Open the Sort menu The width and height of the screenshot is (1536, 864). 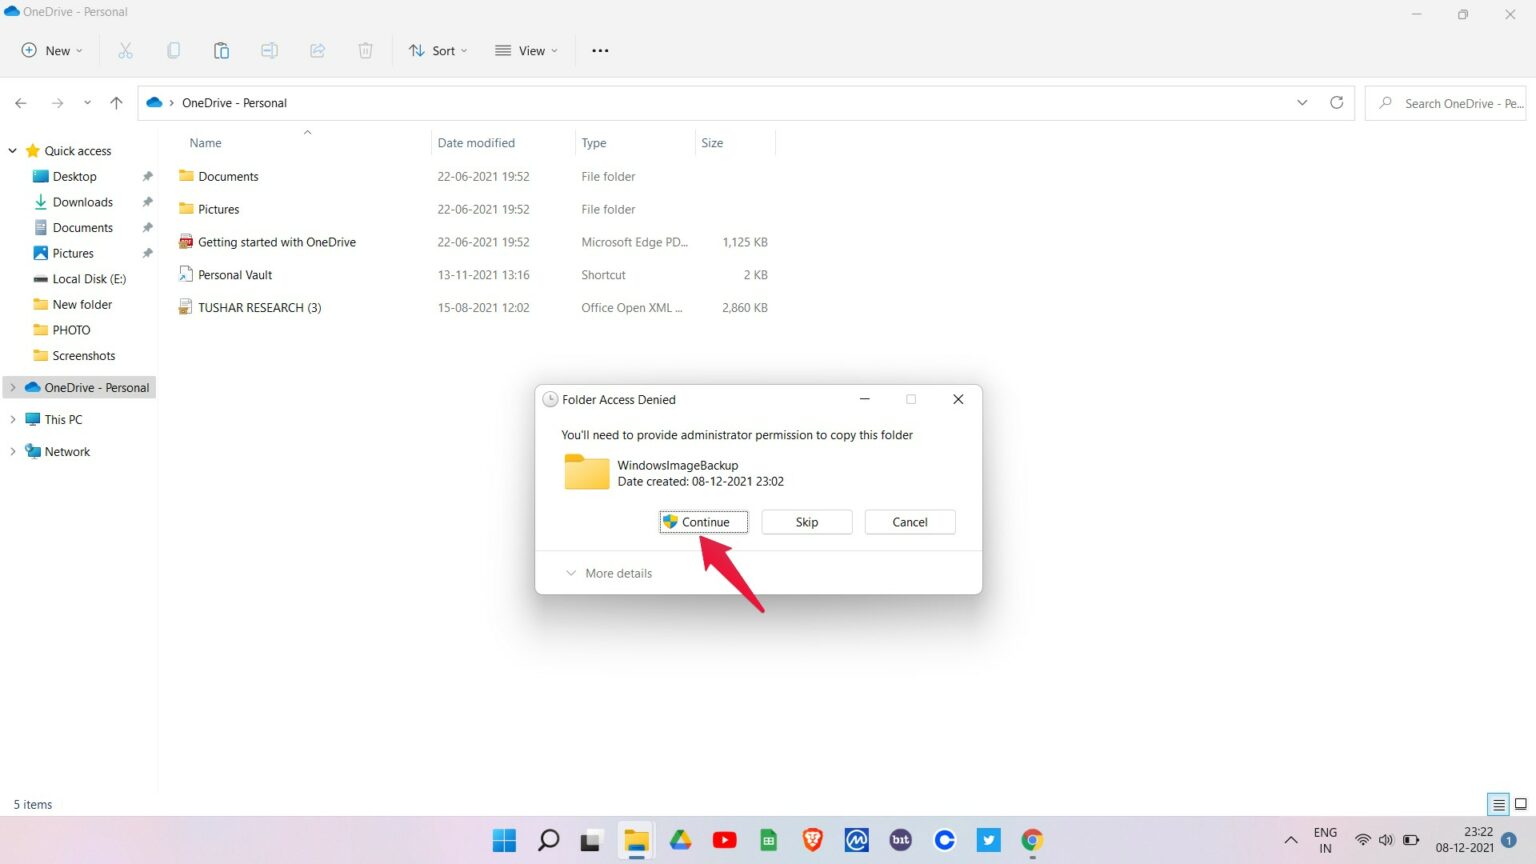pyautogui.click(x=437, y=50)
